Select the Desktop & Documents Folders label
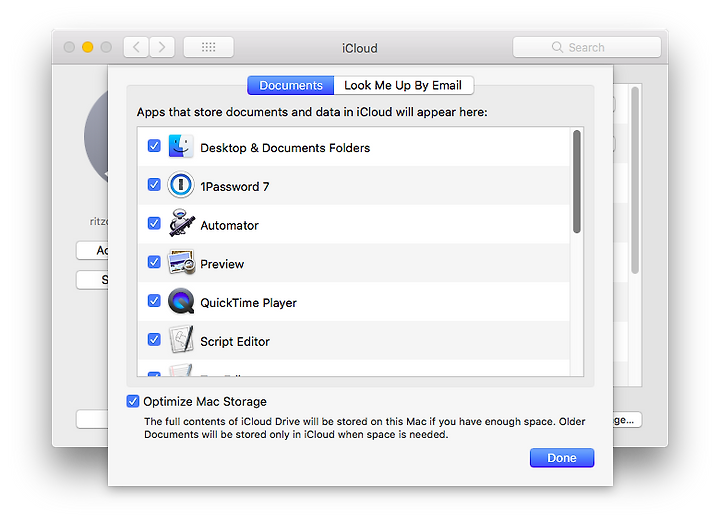This screenshot has width=720, height=521. [285, 148]
